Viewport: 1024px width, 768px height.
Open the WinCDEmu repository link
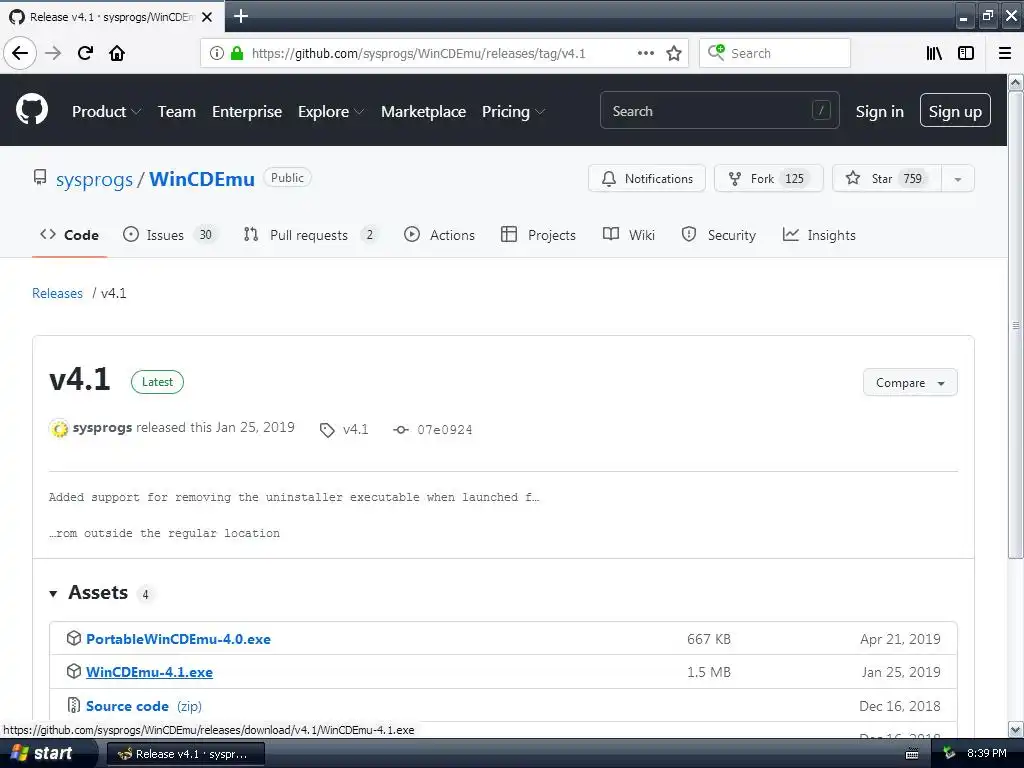(x=202, y=179)
